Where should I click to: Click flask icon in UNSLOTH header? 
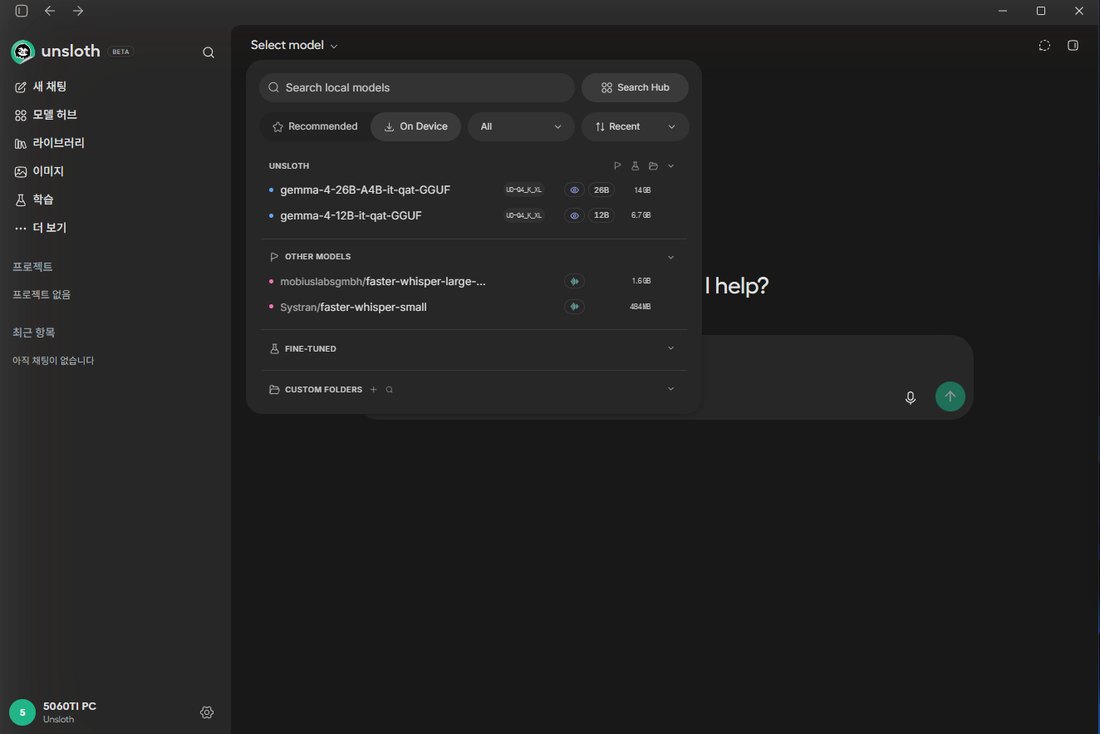point(635,166)
